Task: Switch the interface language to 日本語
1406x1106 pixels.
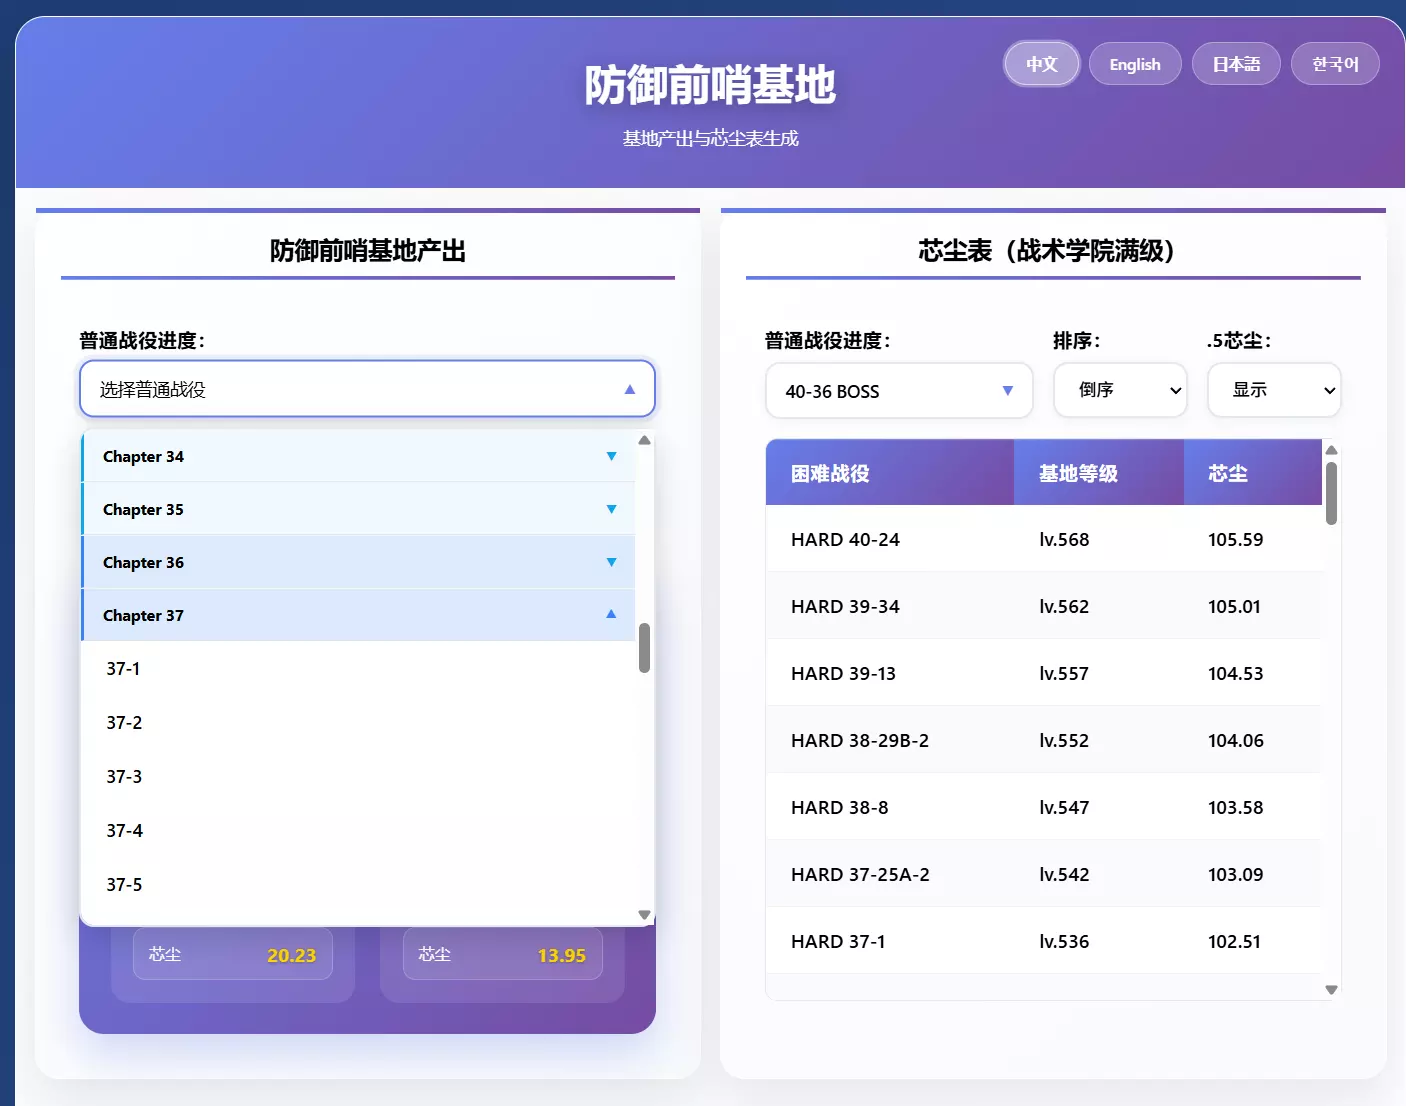Action: (1236, 63)
